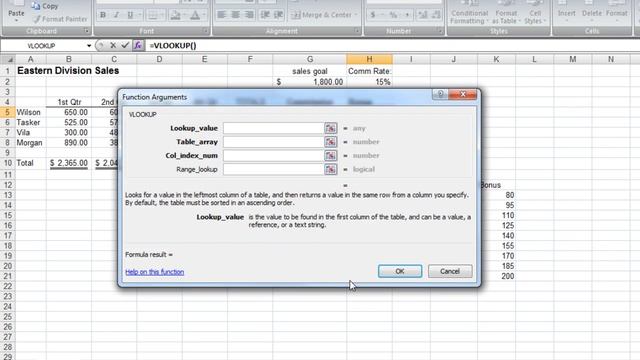Click the Merge & Center button
640x360 pixels.
[x=324, y=15]
